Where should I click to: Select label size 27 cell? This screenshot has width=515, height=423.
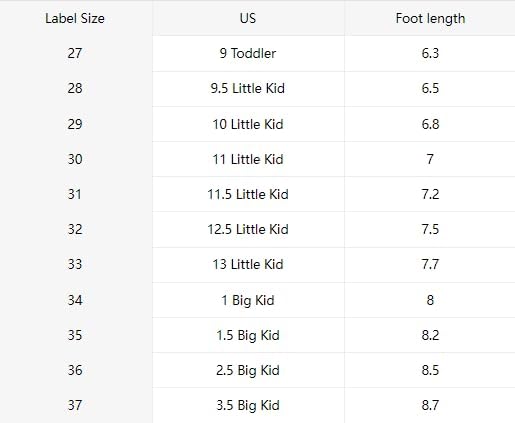coord(75,53)
